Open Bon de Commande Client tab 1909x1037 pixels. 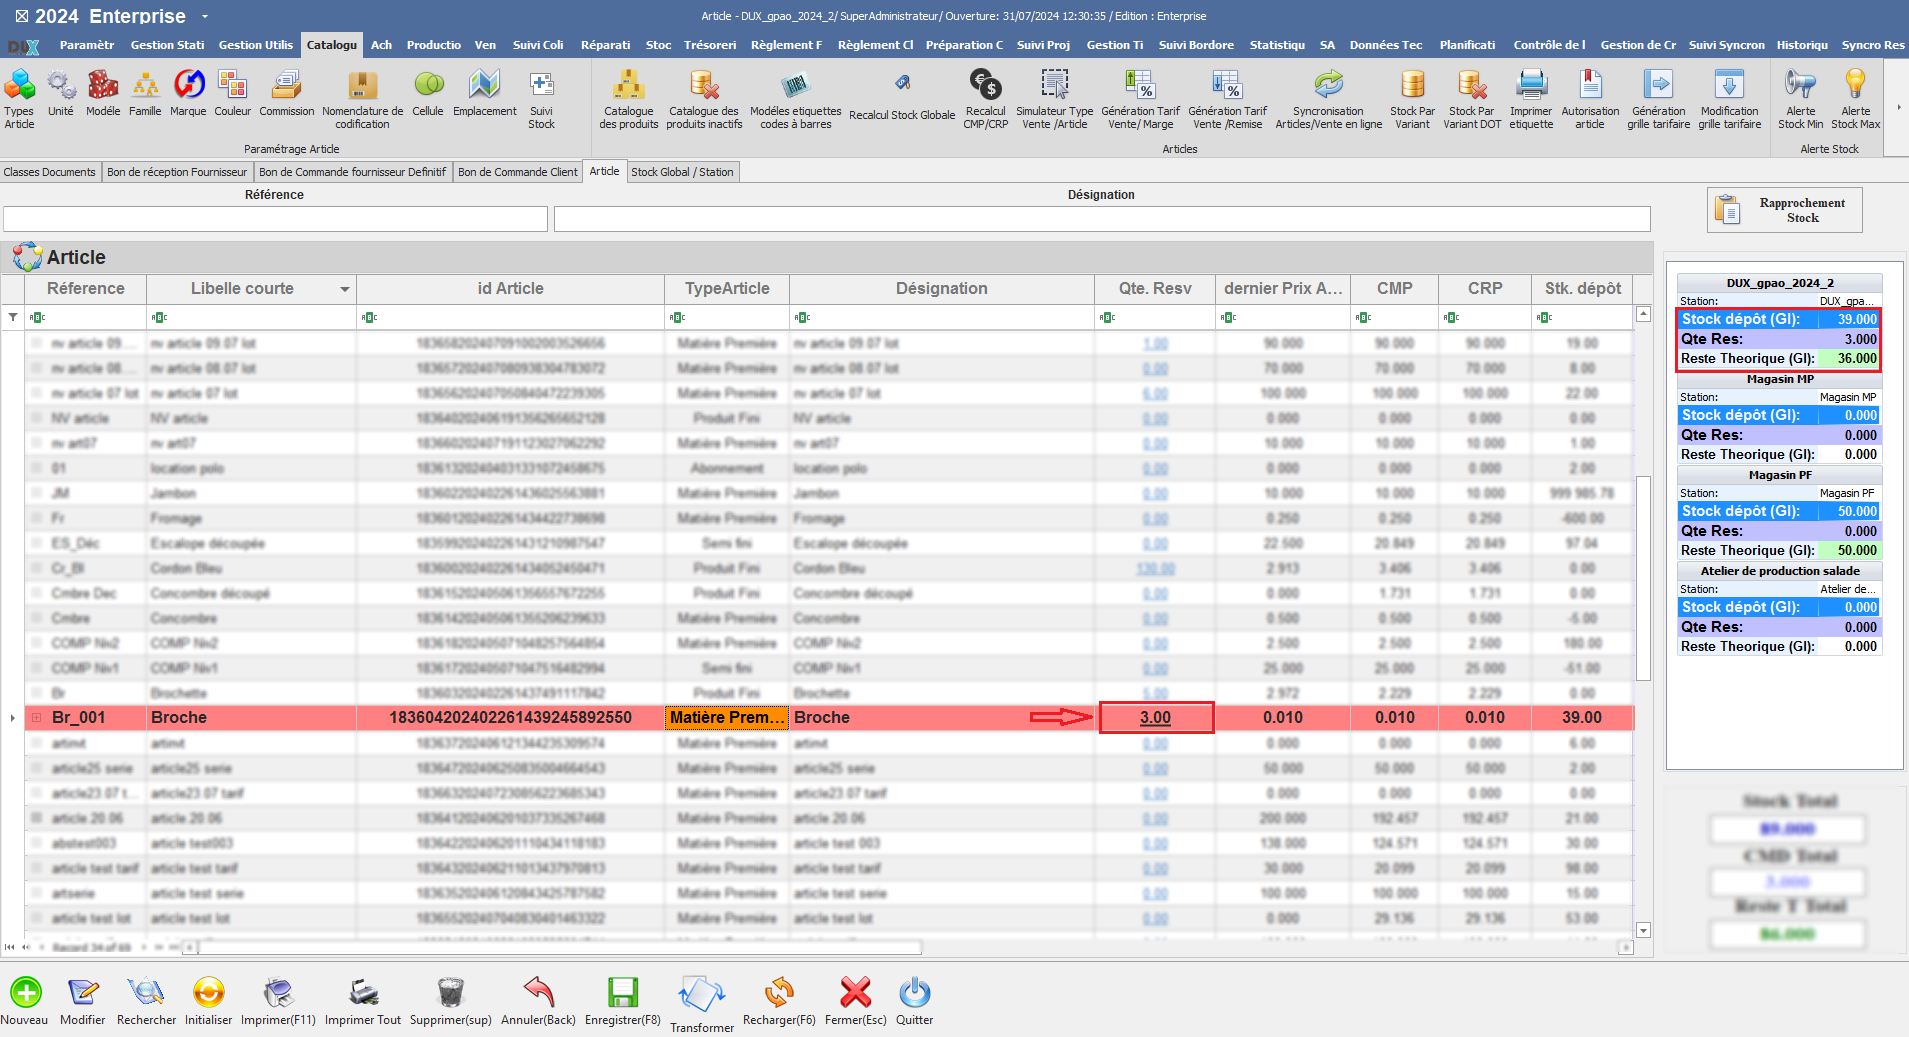point(518,172)
